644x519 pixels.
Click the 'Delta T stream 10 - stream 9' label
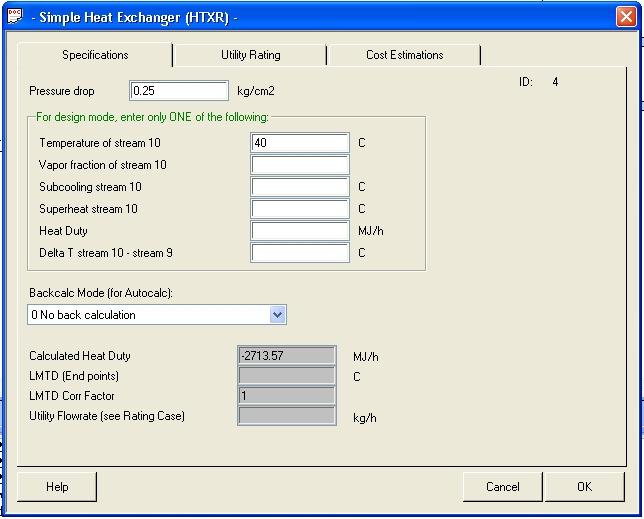pyautogui.click(x=106, y=253)
